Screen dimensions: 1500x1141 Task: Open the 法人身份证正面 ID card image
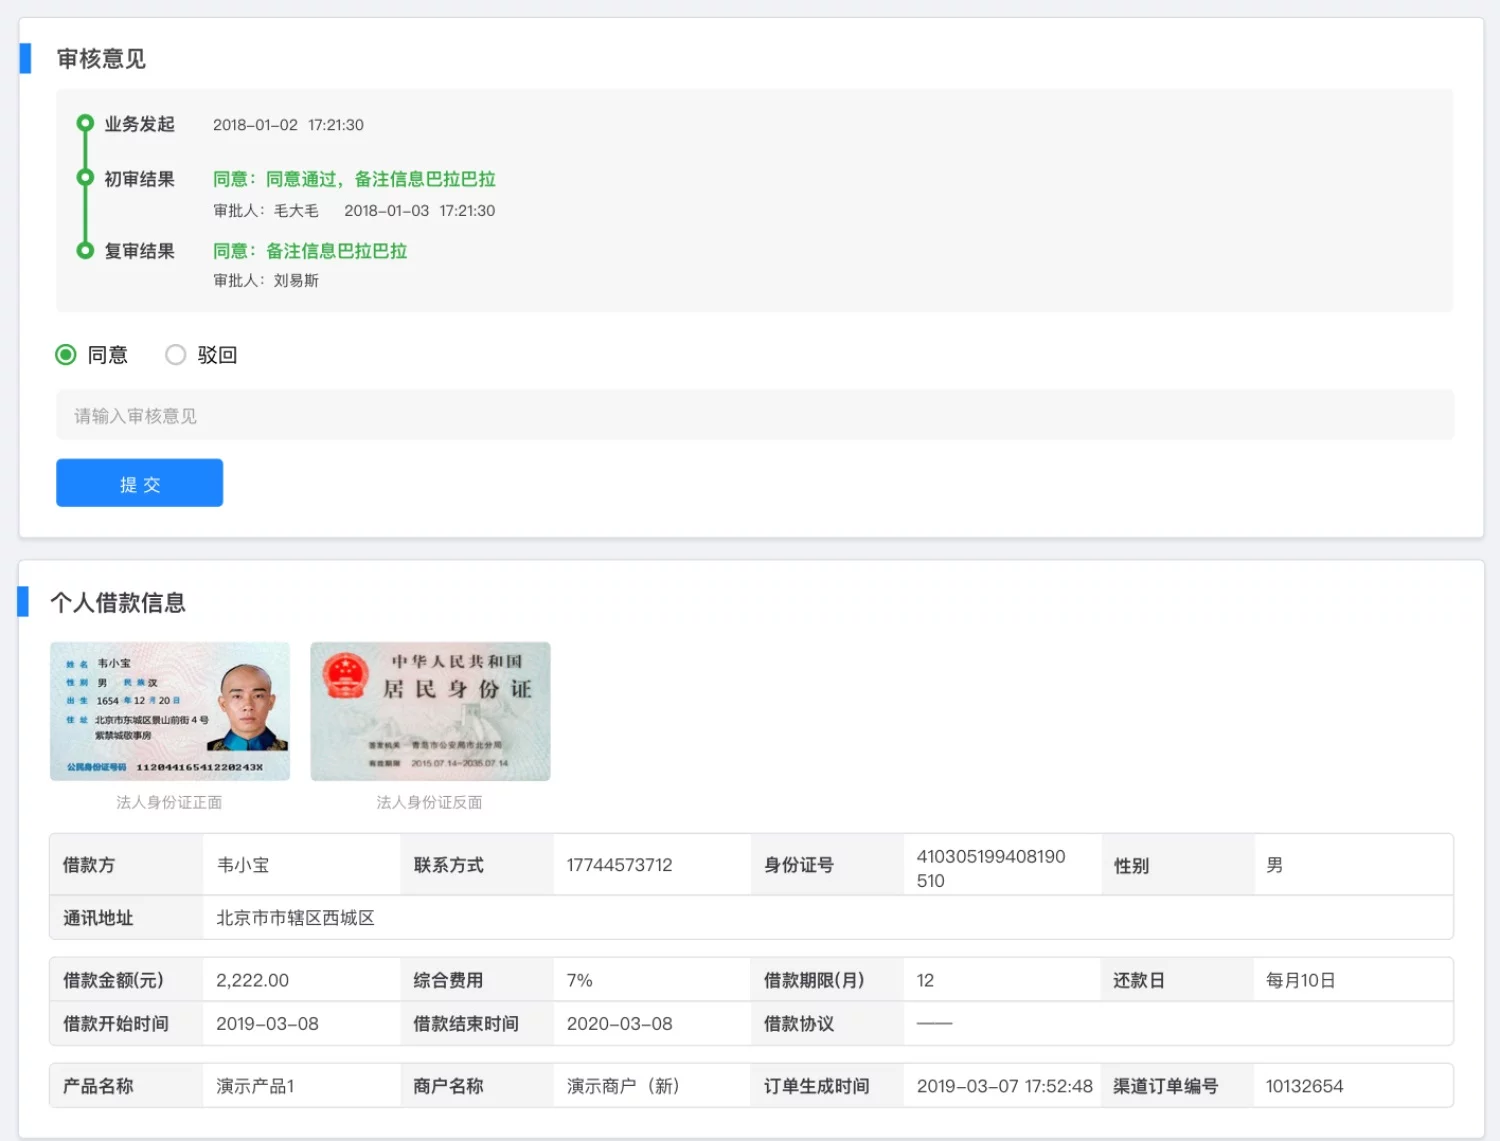pos(169,711)
